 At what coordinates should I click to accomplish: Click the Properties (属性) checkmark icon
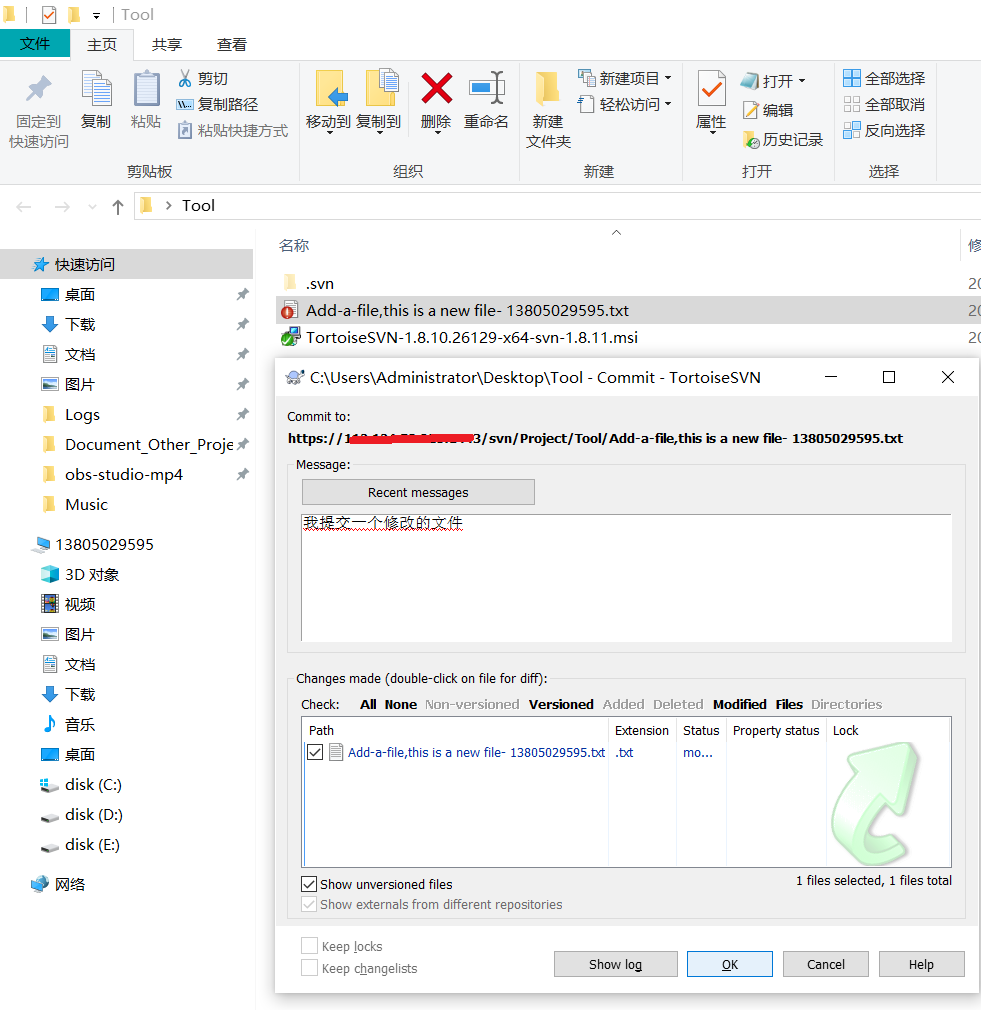coord(712,88)
